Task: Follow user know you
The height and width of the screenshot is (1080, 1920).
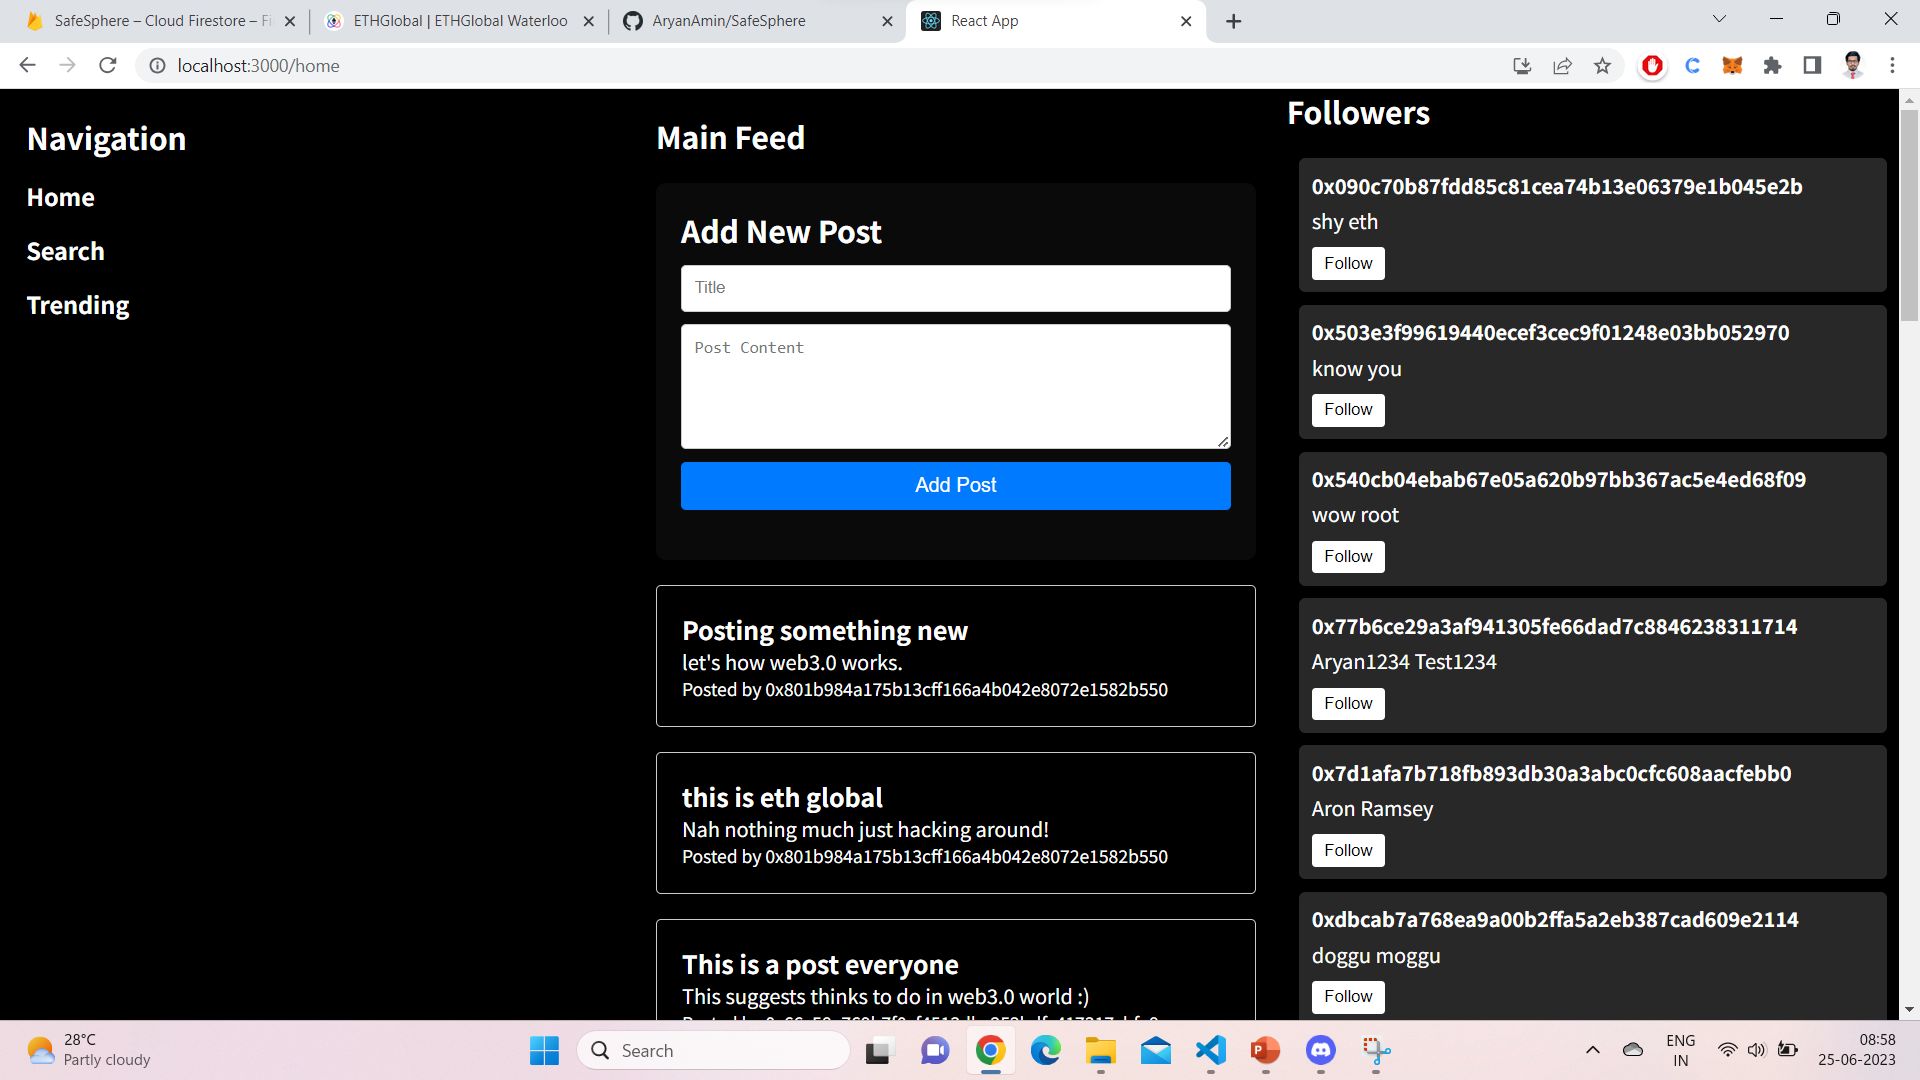Action: coord(1349,410)
